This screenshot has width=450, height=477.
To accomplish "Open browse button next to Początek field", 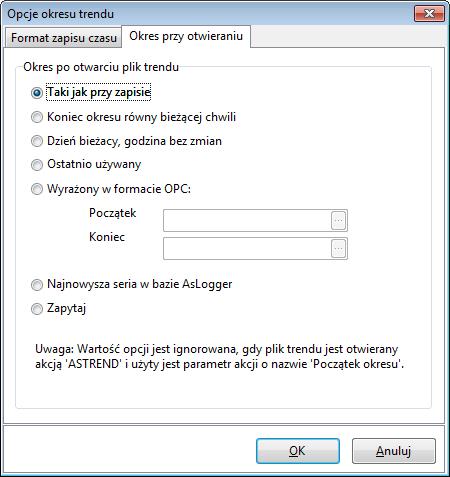I will pyautogui.click(x=338, y=221).
